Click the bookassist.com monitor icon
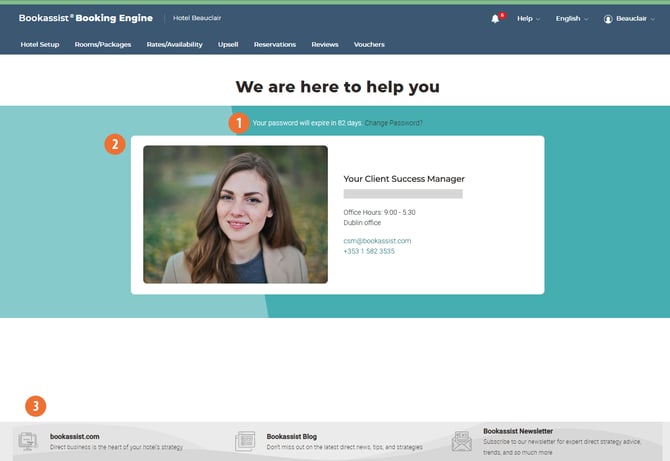670x461 pixels. tap(28, 441)
